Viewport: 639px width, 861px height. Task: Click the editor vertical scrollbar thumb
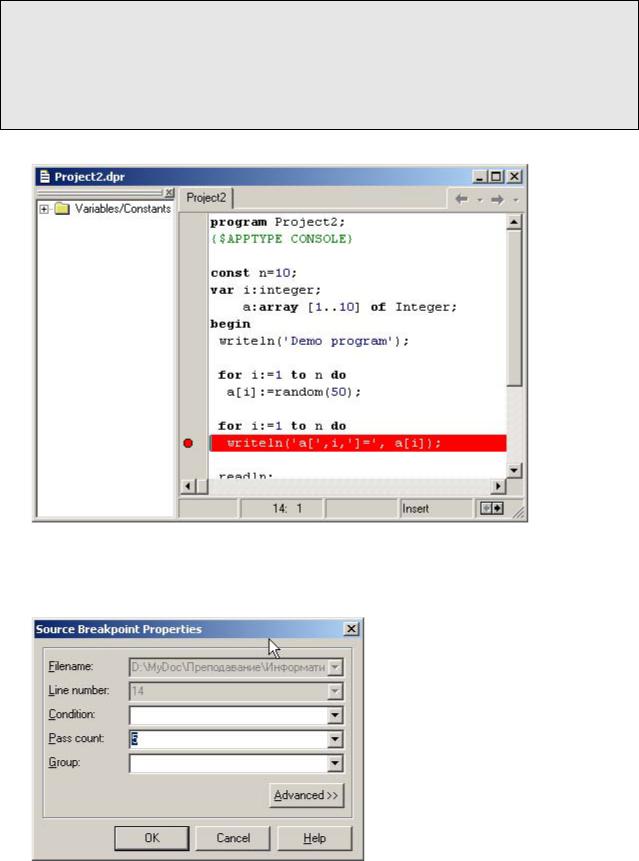coord(514,309)
